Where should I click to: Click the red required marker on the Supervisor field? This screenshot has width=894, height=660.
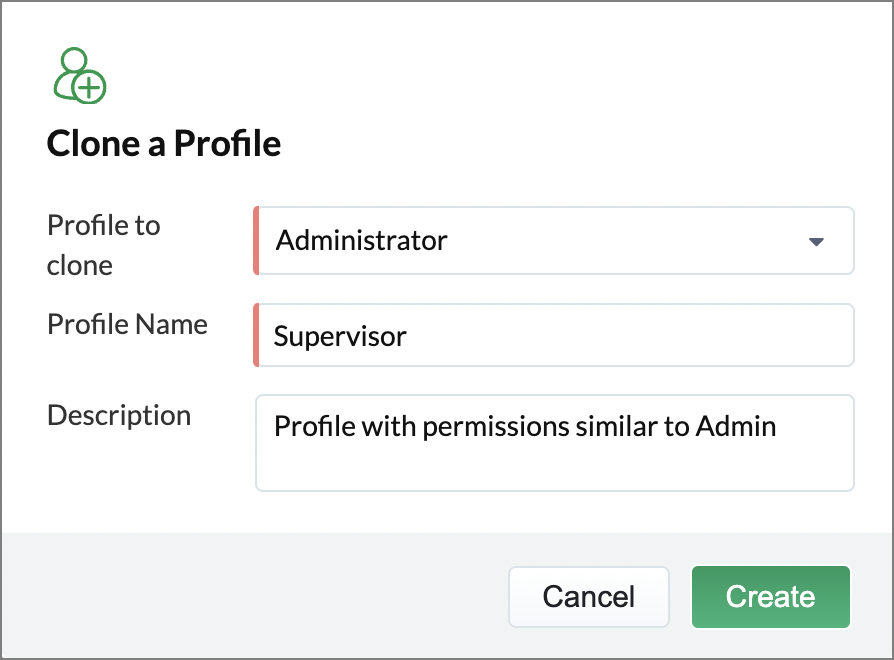point(257,335)
